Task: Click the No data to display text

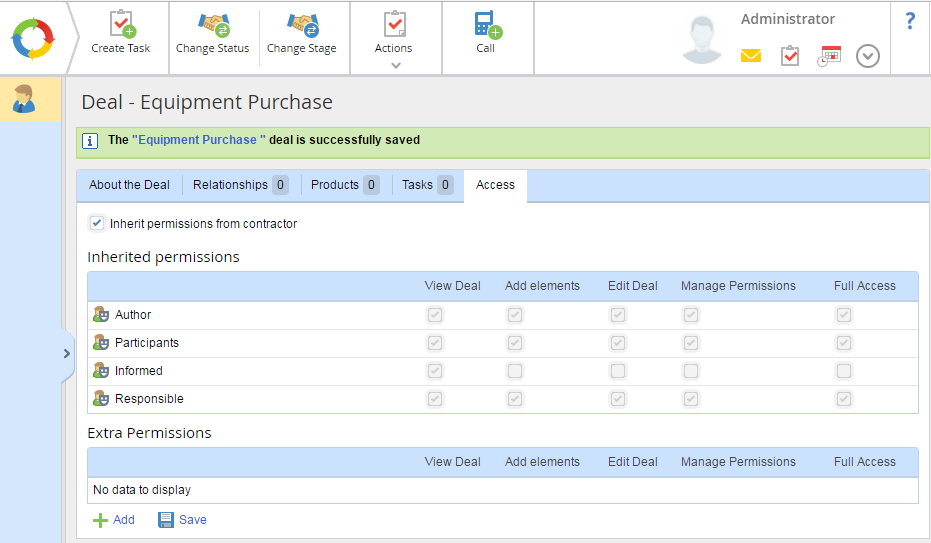Action: tap(142, 490)
